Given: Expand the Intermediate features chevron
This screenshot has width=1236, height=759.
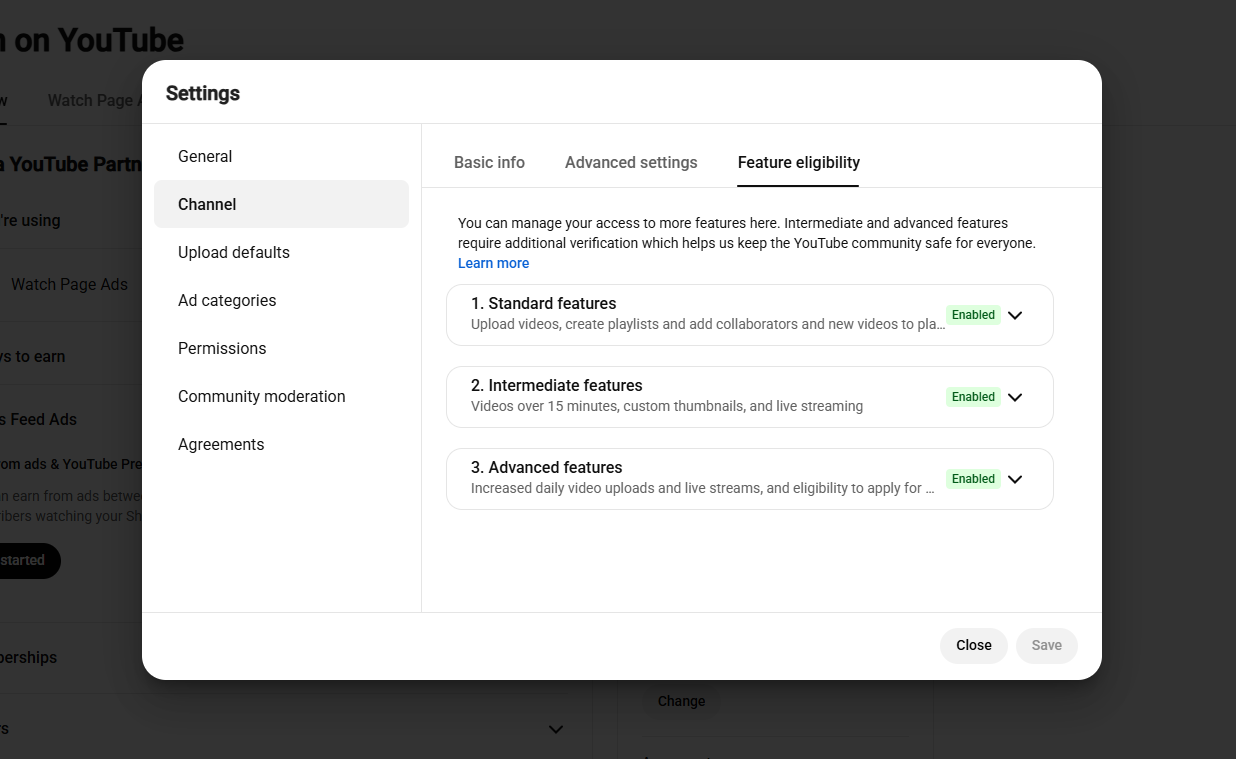Looking at the screenshot, I should (x=1015, y=397).
